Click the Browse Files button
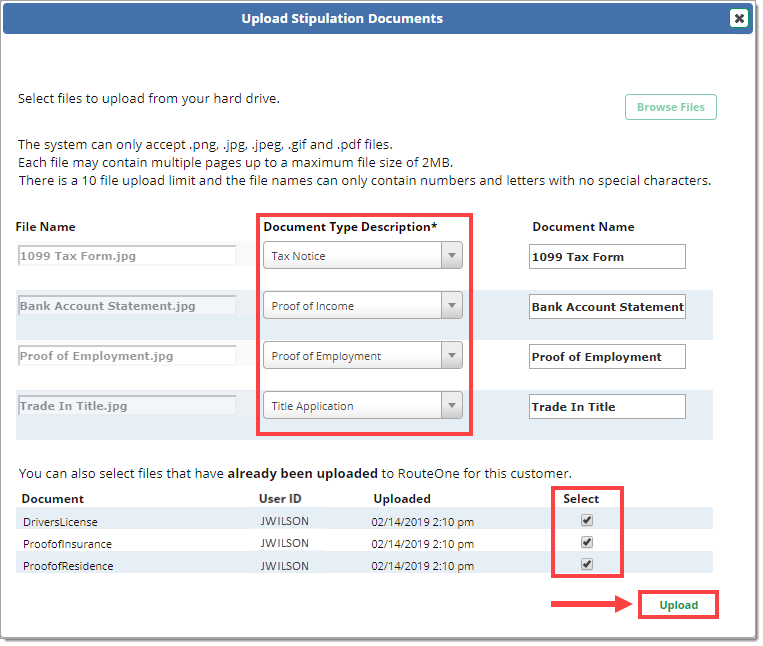 click(x=670, y=107)
